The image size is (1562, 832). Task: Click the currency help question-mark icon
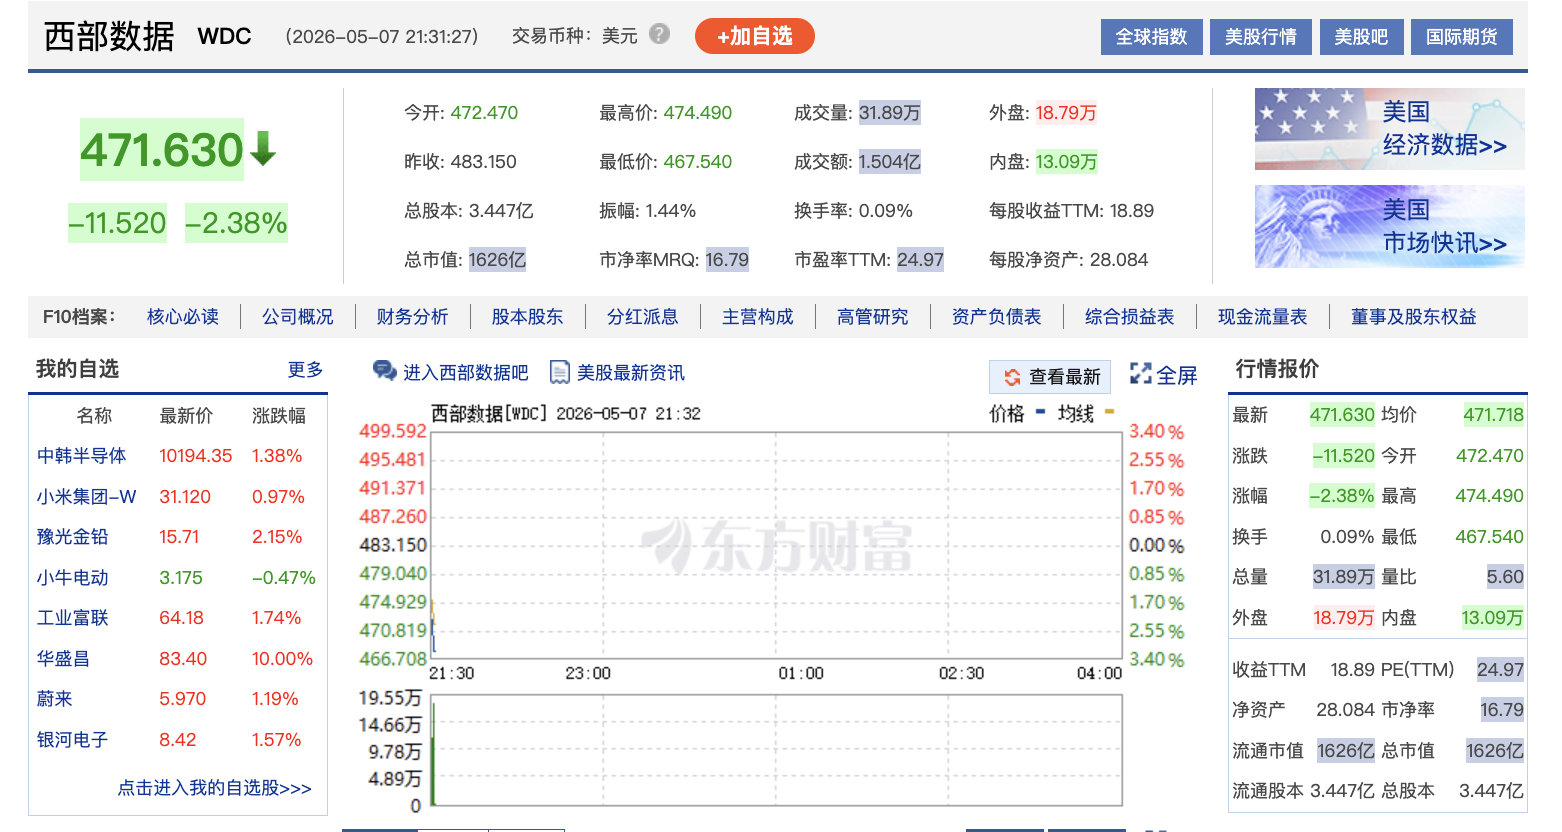pos(659,34)
